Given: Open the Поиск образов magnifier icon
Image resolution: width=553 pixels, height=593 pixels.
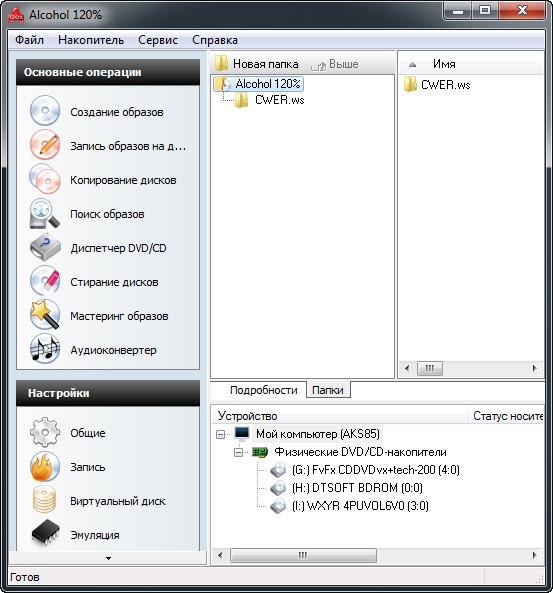Looking at the screenshot, I should (45, 214).
